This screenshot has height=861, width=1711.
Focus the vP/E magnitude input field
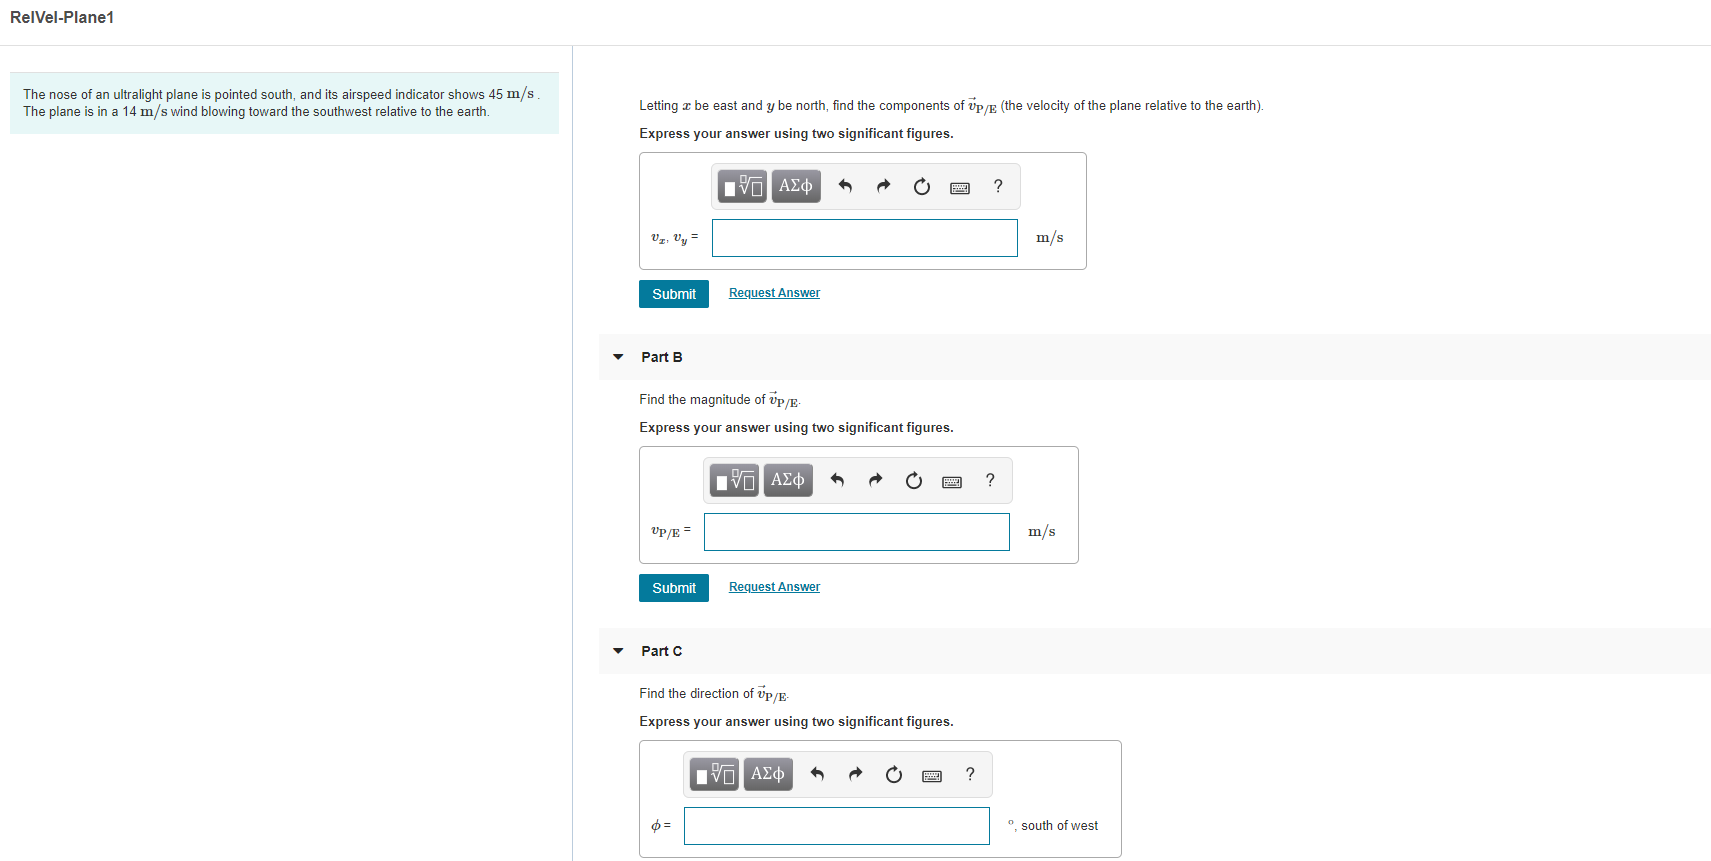(857, 532)
